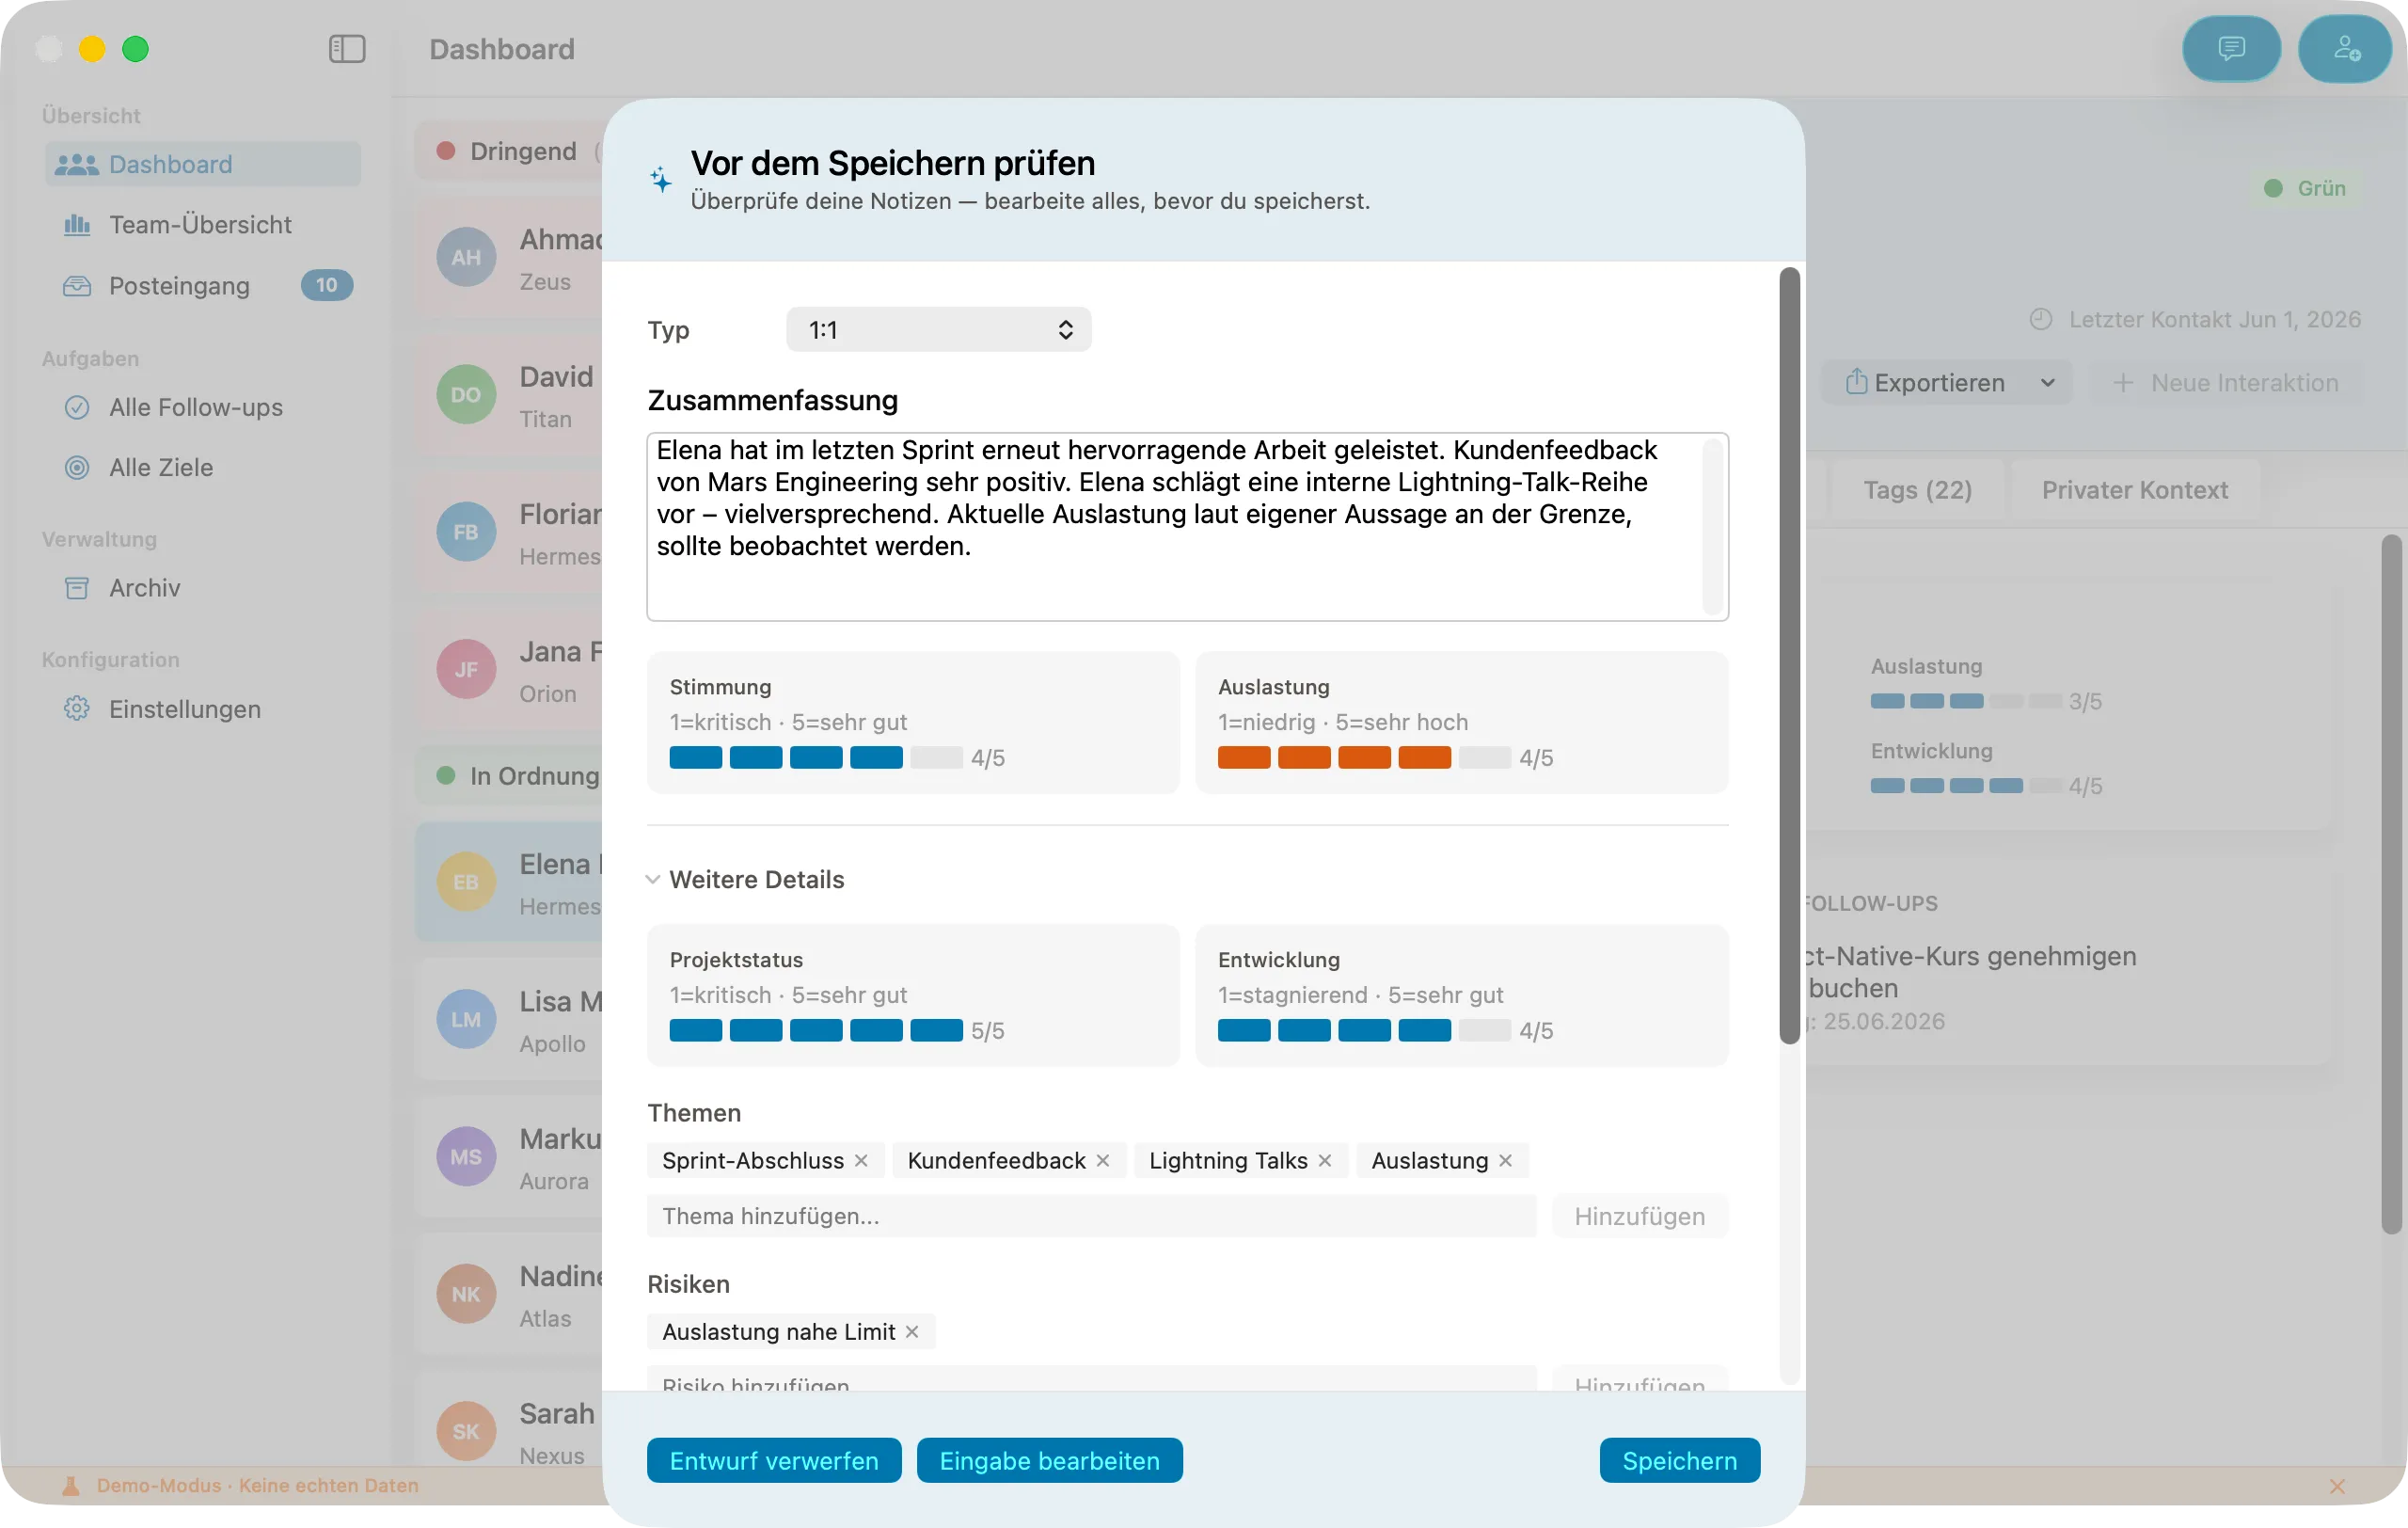
Task: Click the Dringend section header
Action: click(x=510, y=151)
